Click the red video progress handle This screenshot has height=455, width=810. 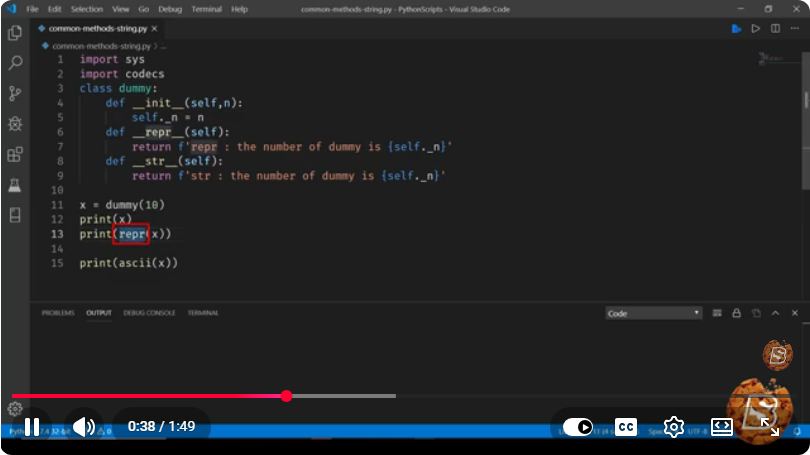(287, 396)
